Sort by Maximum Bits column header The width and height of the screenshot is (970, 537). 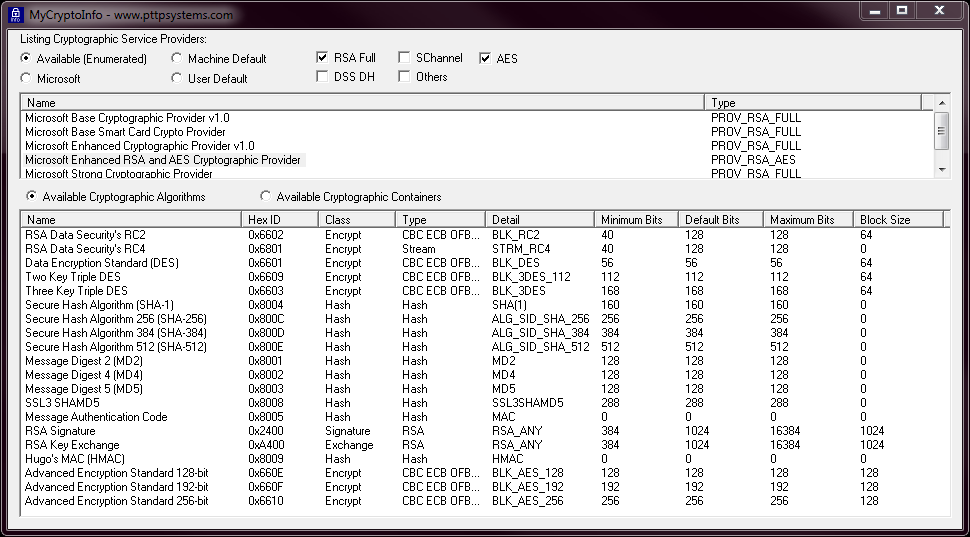pyautogui.click(x=807, y=219)
